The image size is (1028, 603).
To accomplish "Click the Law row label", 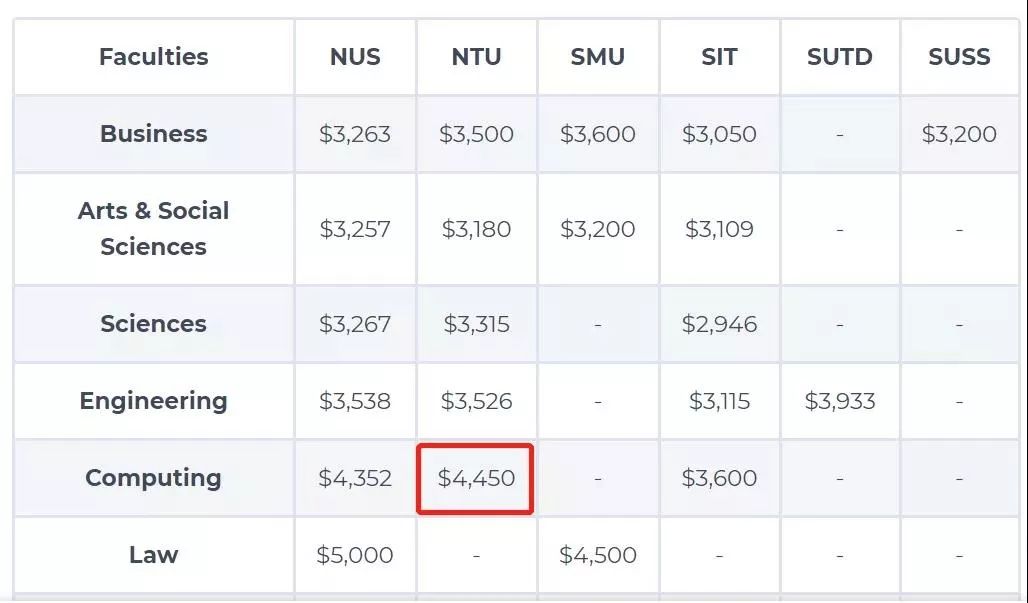I will click(x=153, y=555).
